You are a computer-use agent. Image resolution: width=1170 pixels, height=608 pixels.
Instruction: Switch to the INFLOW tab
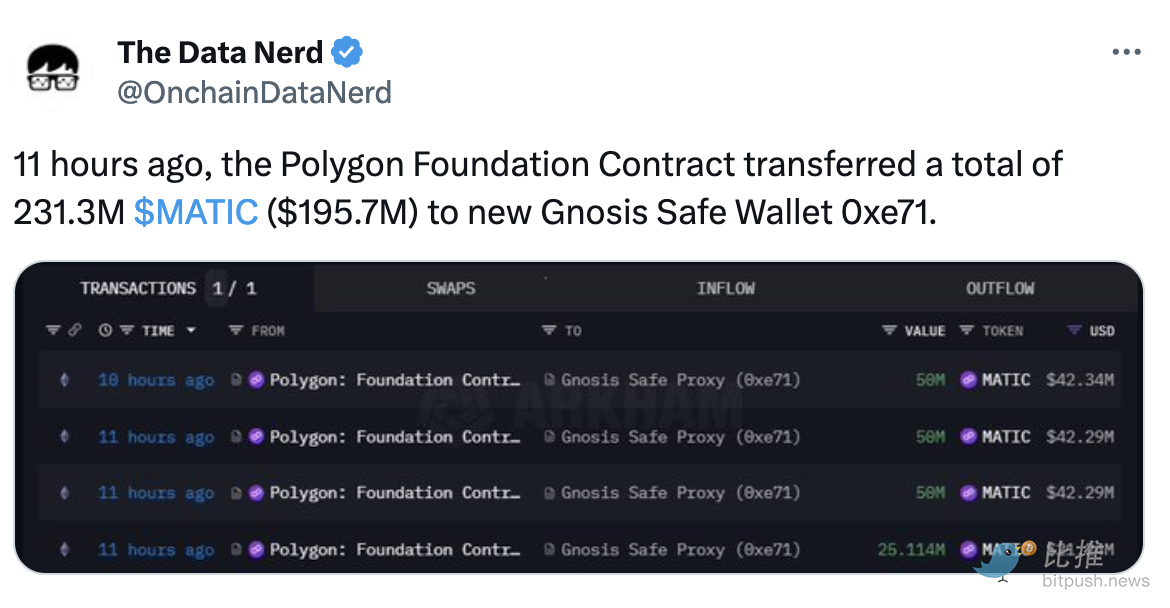(x=725, y=289)
